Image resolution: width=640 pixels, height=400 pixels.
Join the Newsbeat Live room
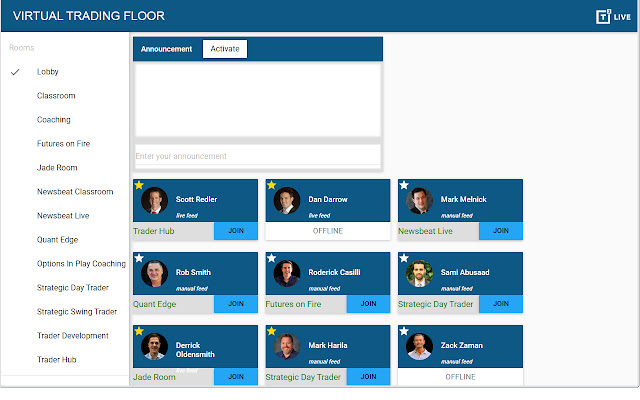coord(501,231)
